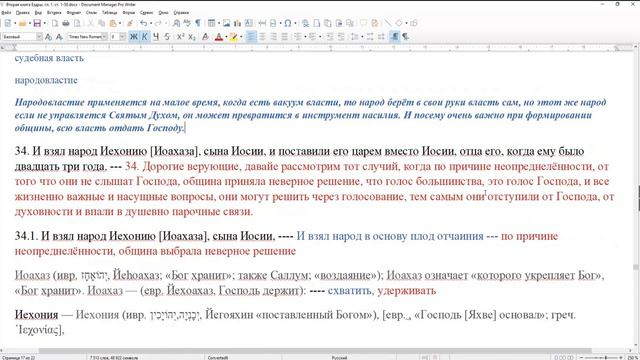This screenshot has width=640, height=360.
Task: Undo the last action
Action: coord(143,23)
